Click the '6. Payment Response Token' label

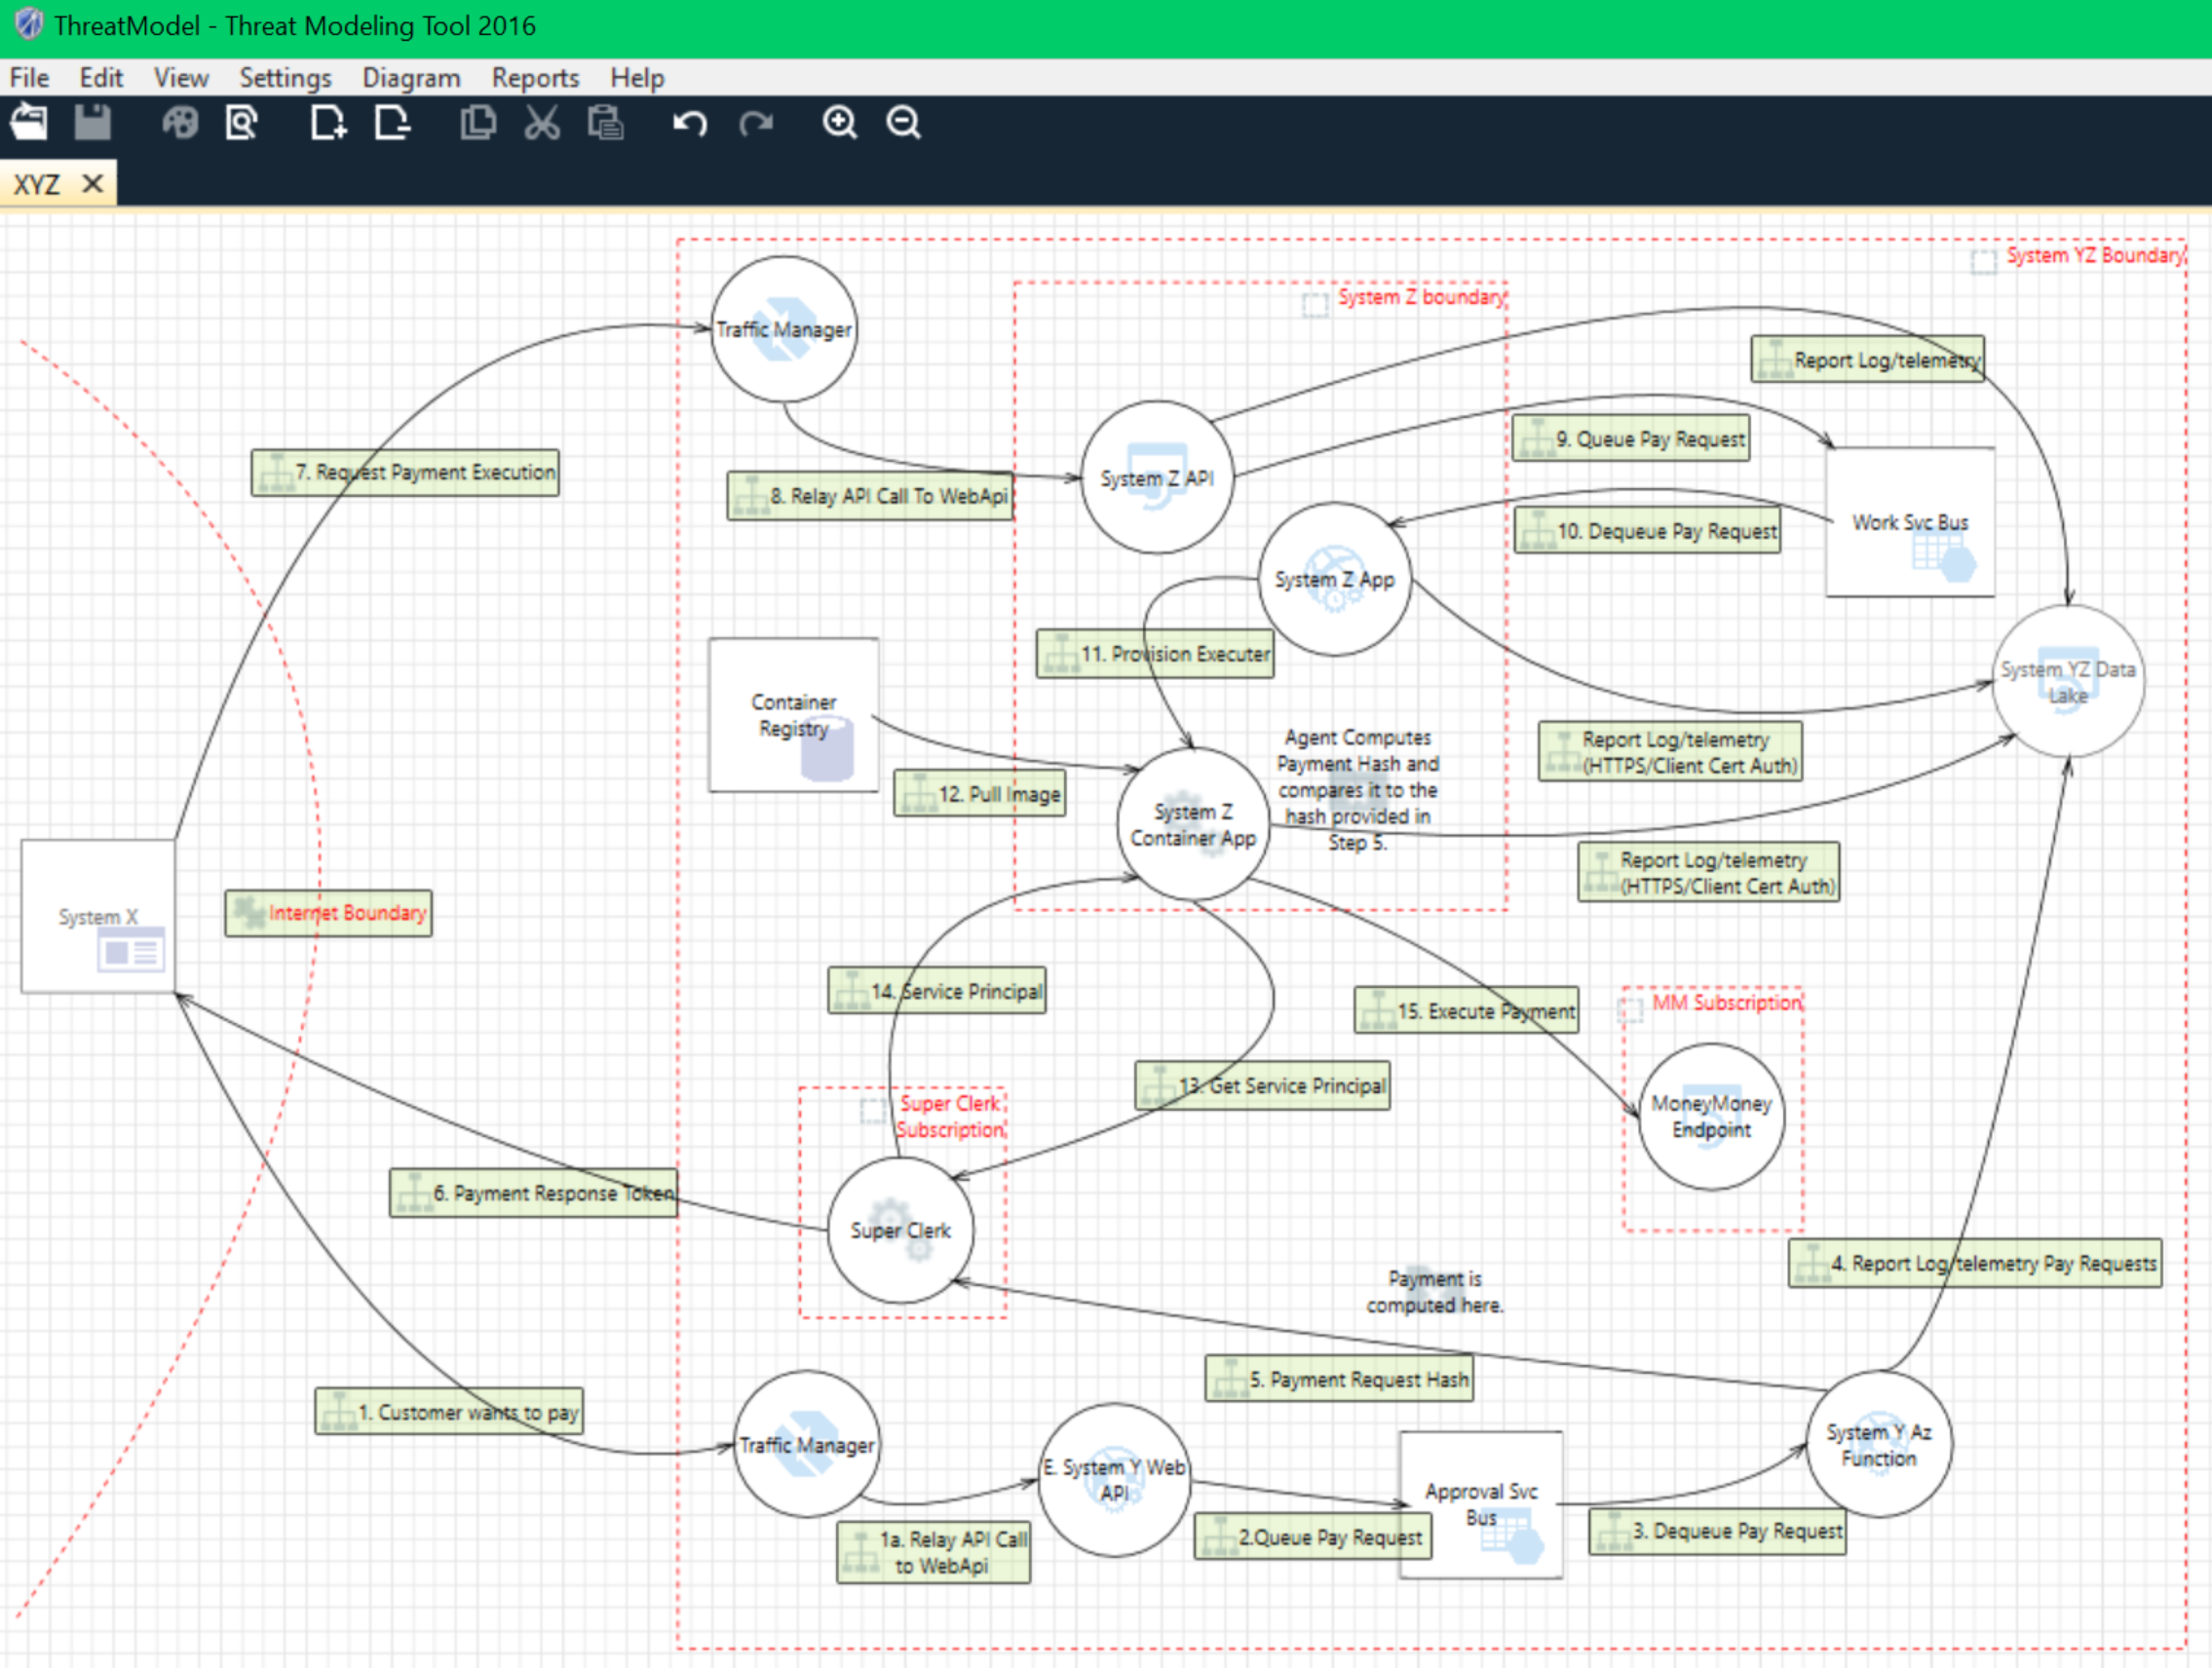pos(533,1193)
